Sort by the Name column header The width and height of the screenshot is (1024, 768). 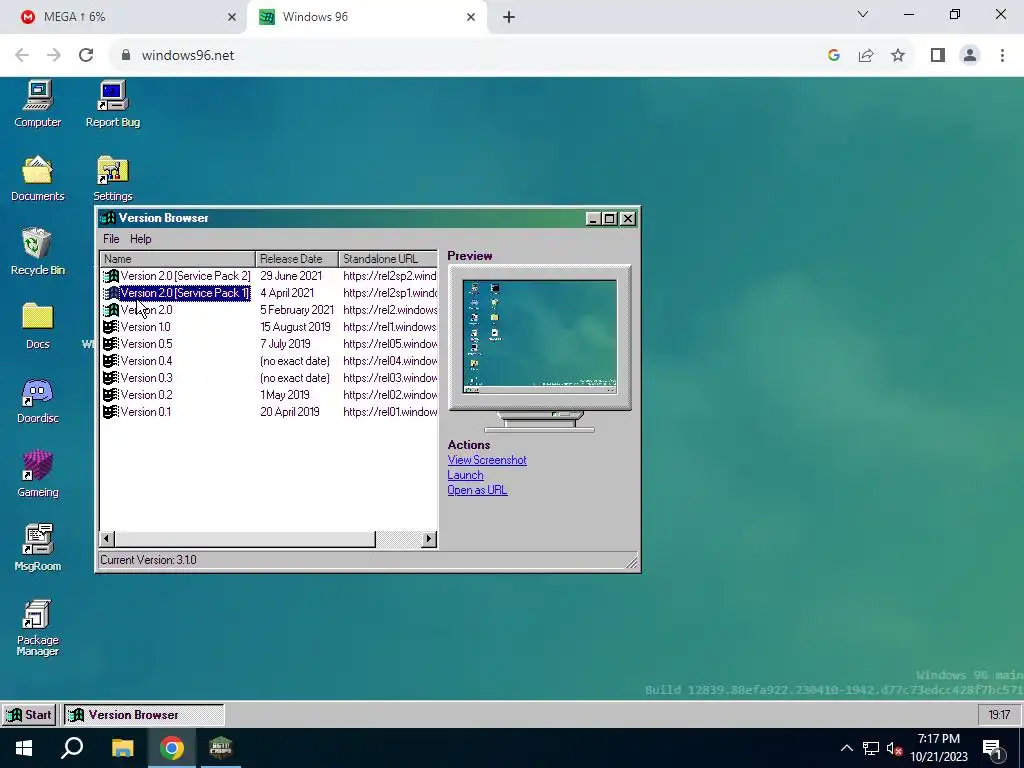pyautogui.click(x=177, y=259)
